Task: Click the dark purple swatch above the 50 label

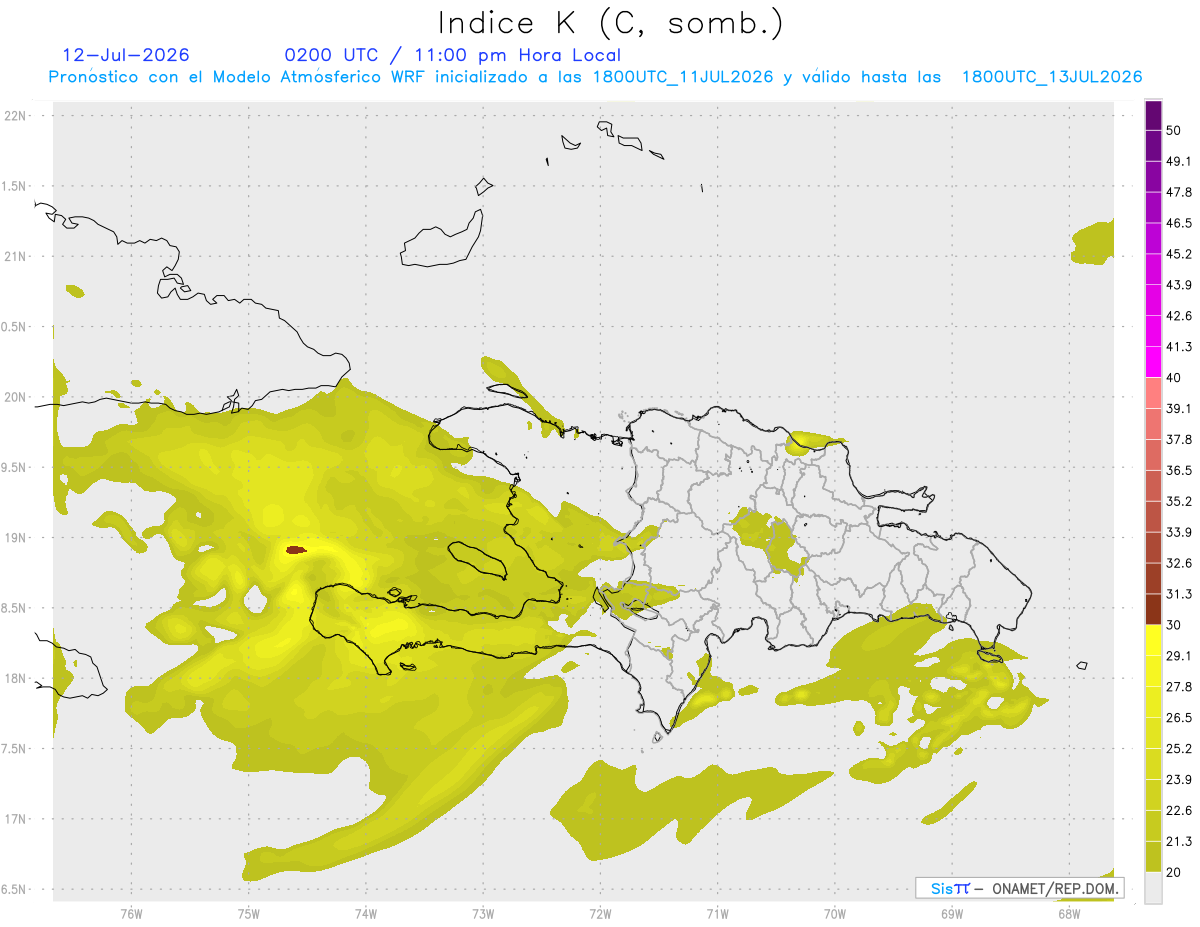Action: 1153,115
